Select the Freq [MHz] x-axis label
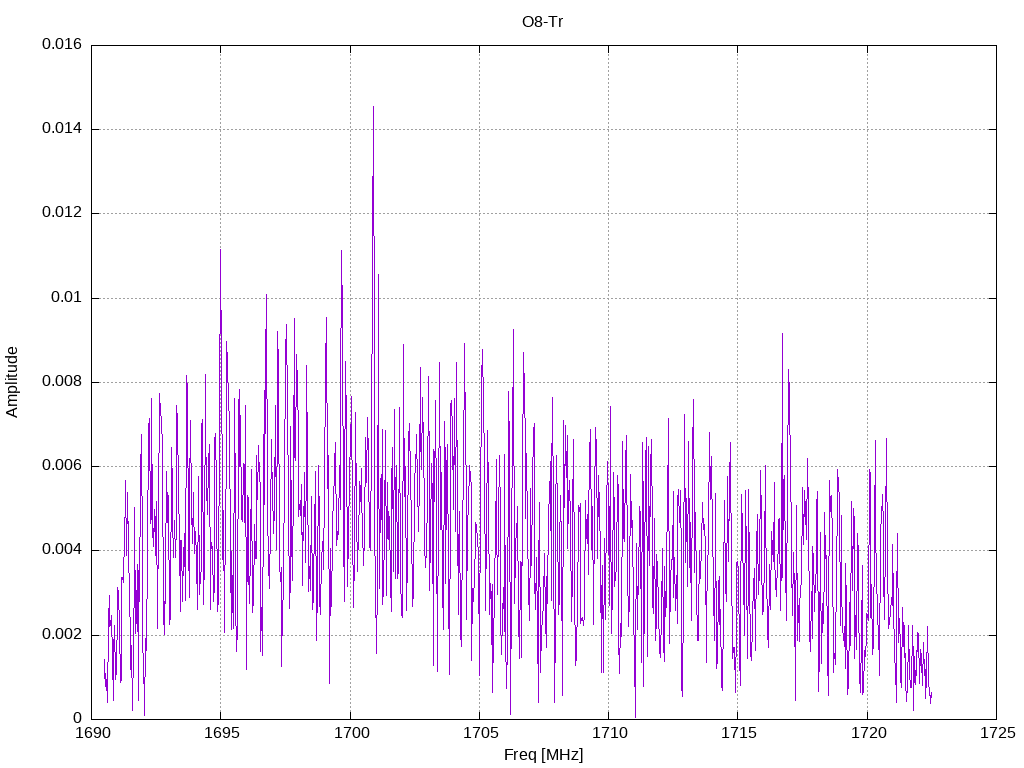This screenshot has width=1024, height=768. coord(543,755)
